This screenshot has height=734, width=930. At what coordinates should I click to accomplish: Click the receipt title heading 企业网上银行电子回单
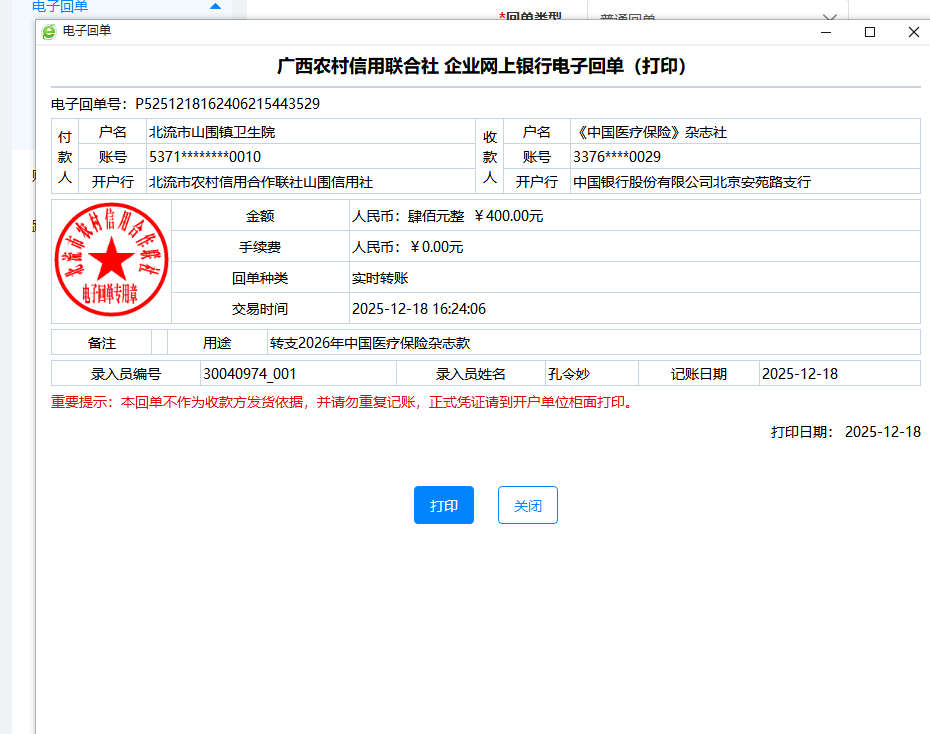click(481, 67)
